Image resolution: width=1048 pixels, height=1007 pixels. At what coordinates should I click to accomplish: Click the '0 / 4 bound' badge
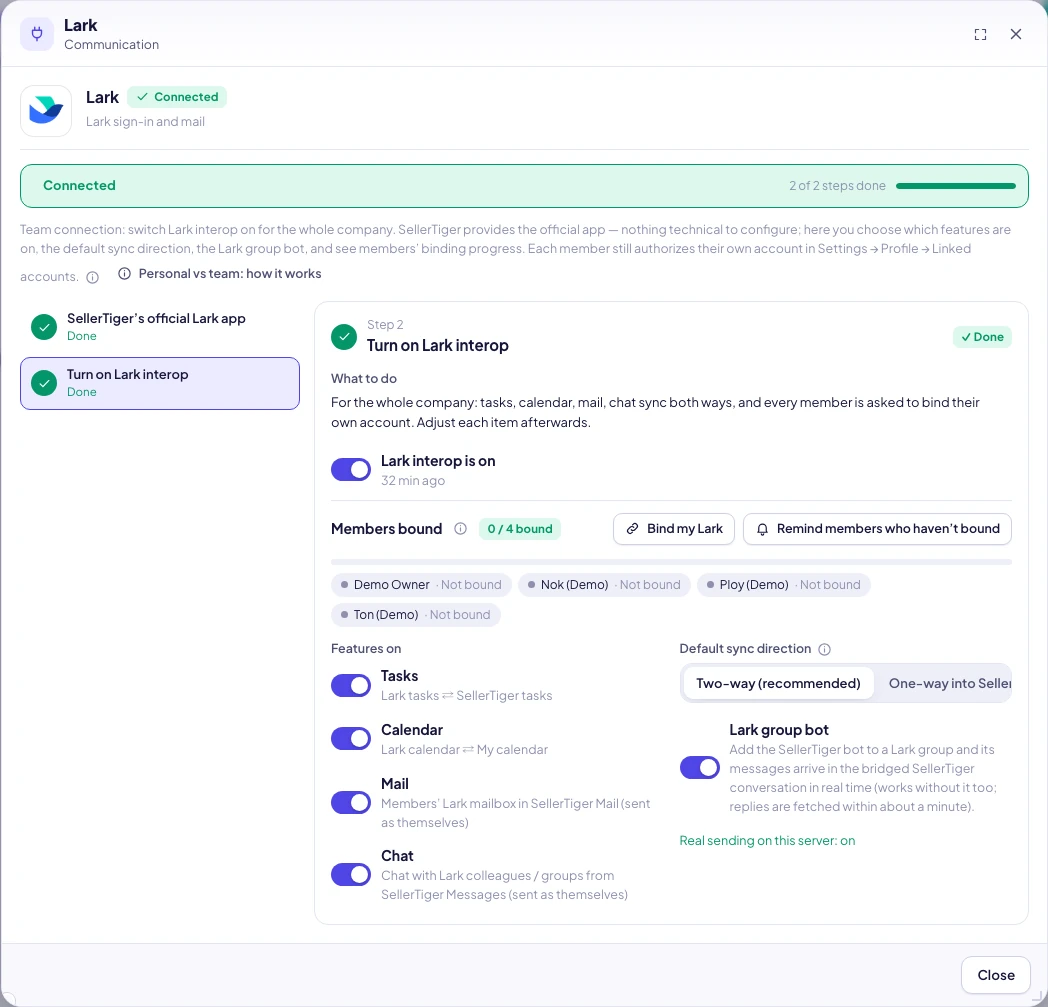tap(520, 529)
